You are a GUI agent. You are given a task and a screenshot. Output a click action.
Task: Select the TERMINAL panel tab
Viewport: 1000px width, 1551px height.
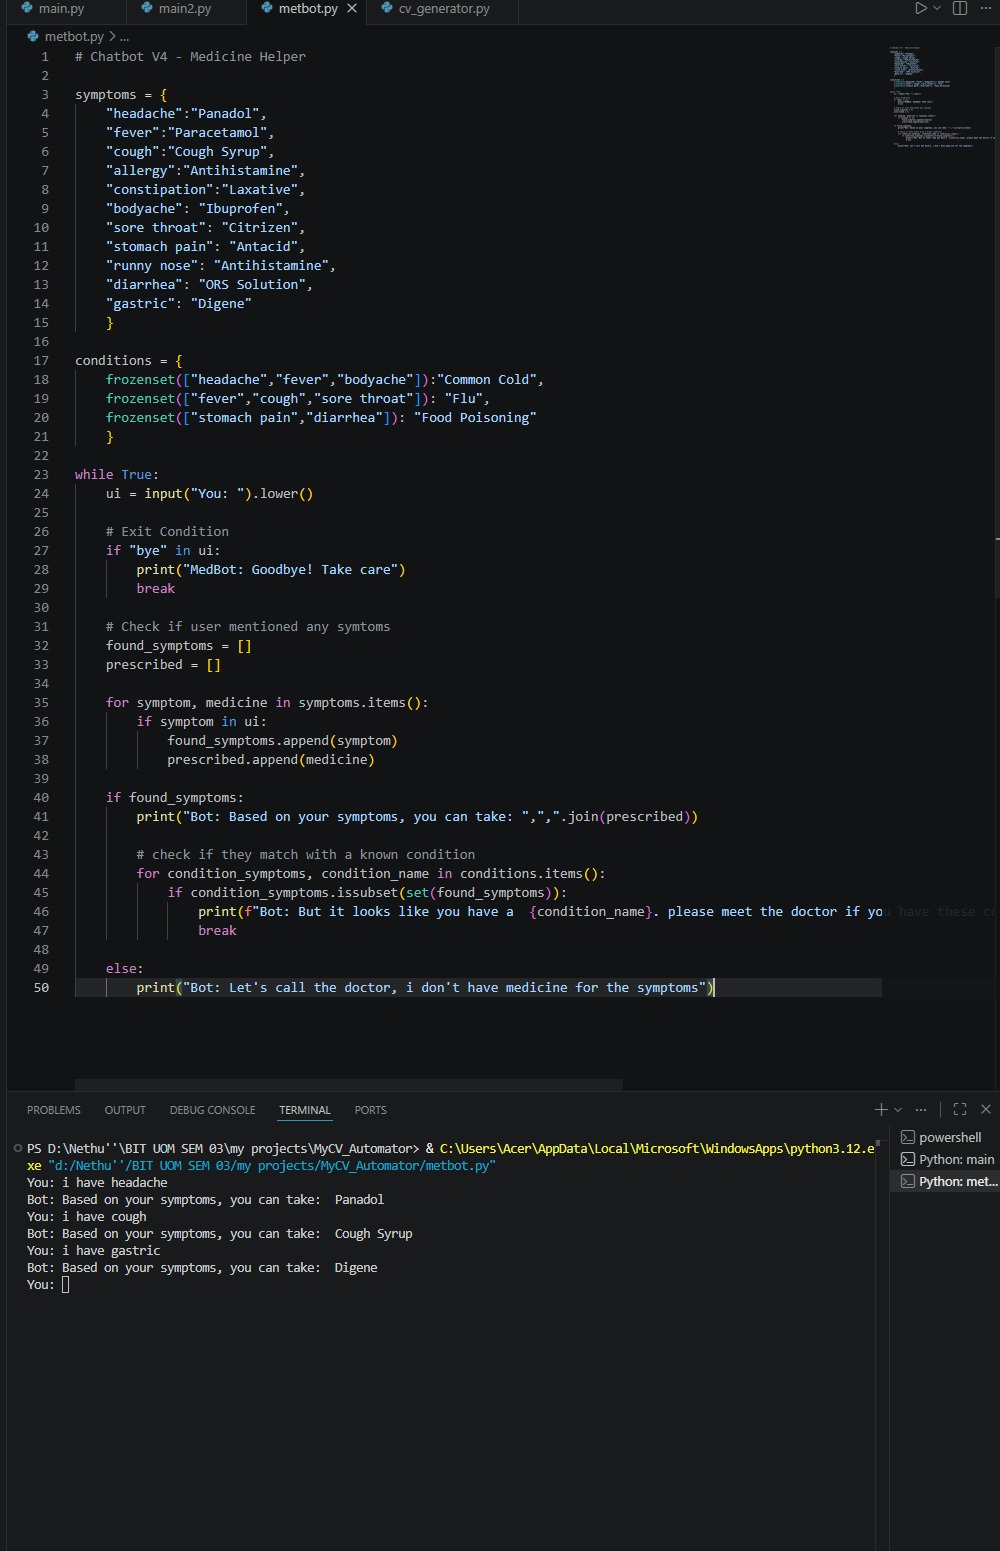305,1110
